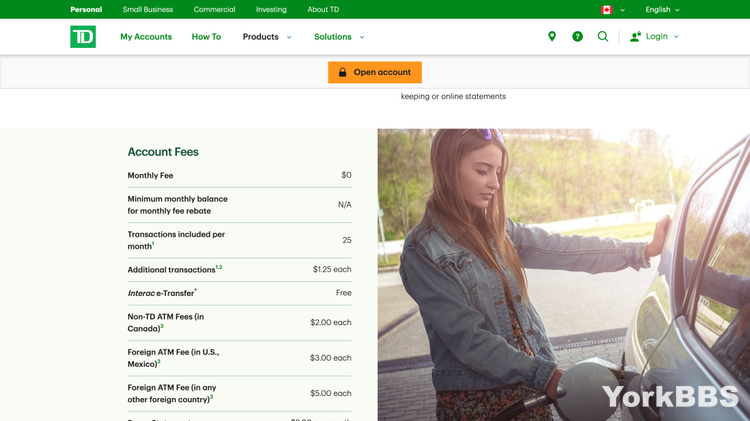Click the Login user icon

coord(635,36)
